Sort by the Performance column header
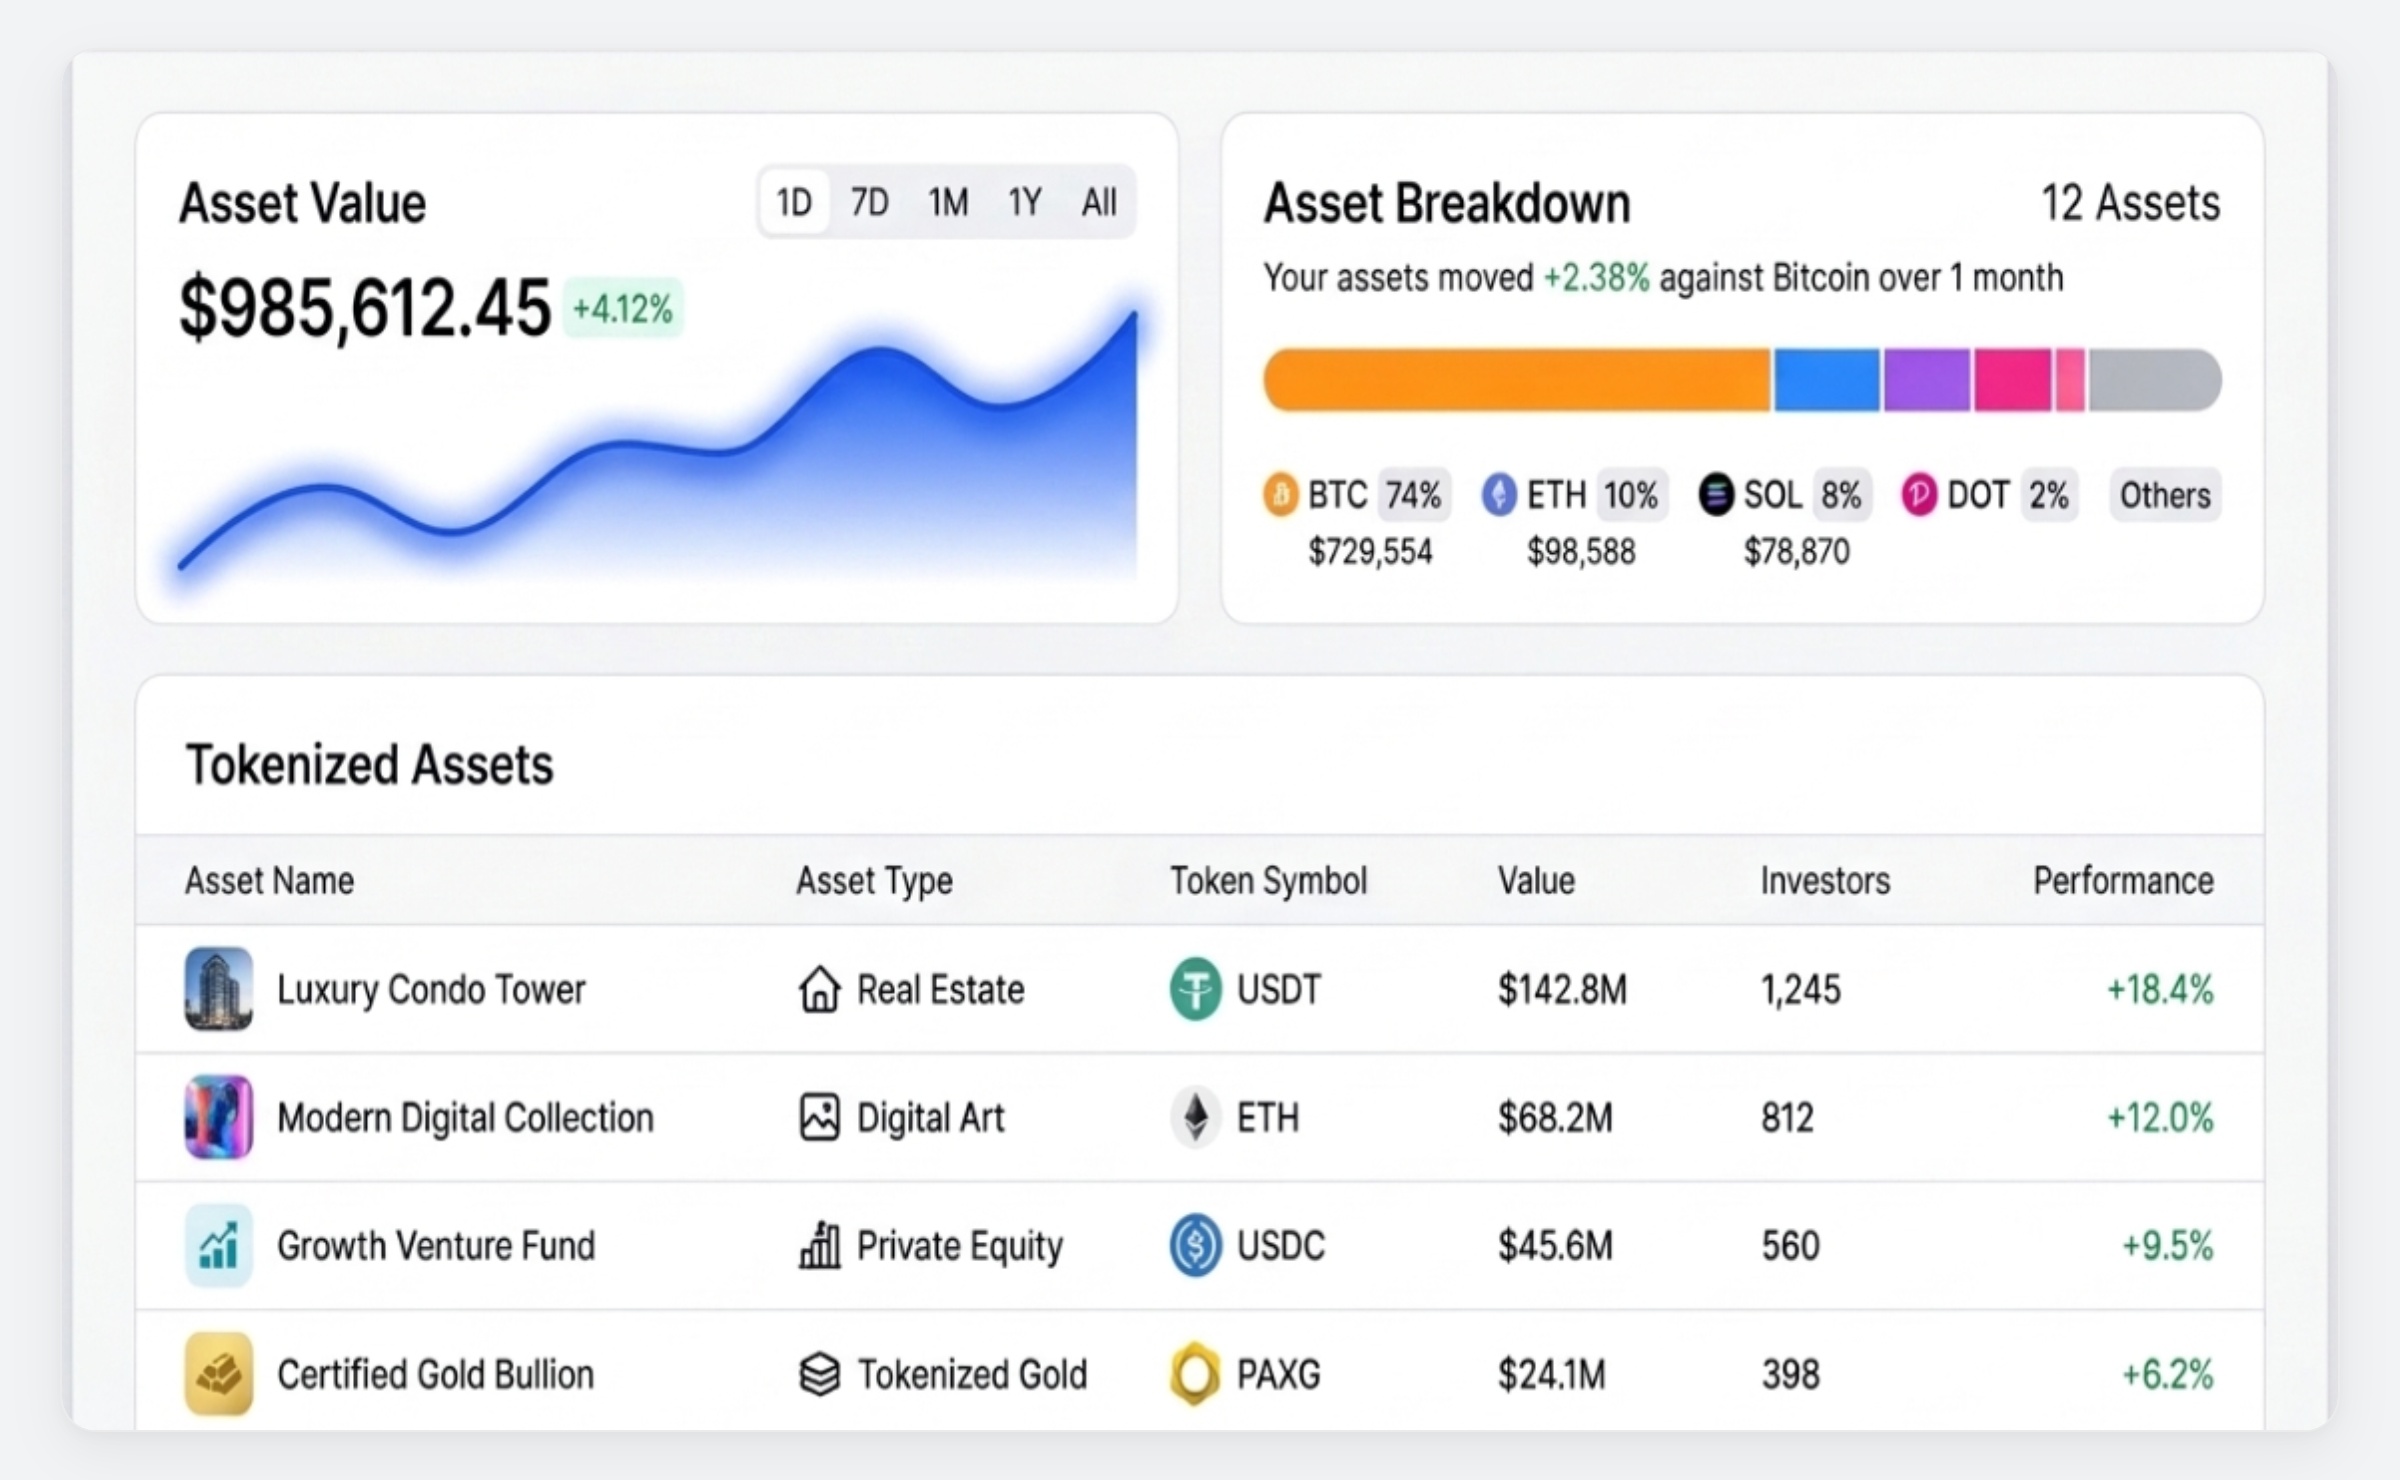 pos(2123,881)
